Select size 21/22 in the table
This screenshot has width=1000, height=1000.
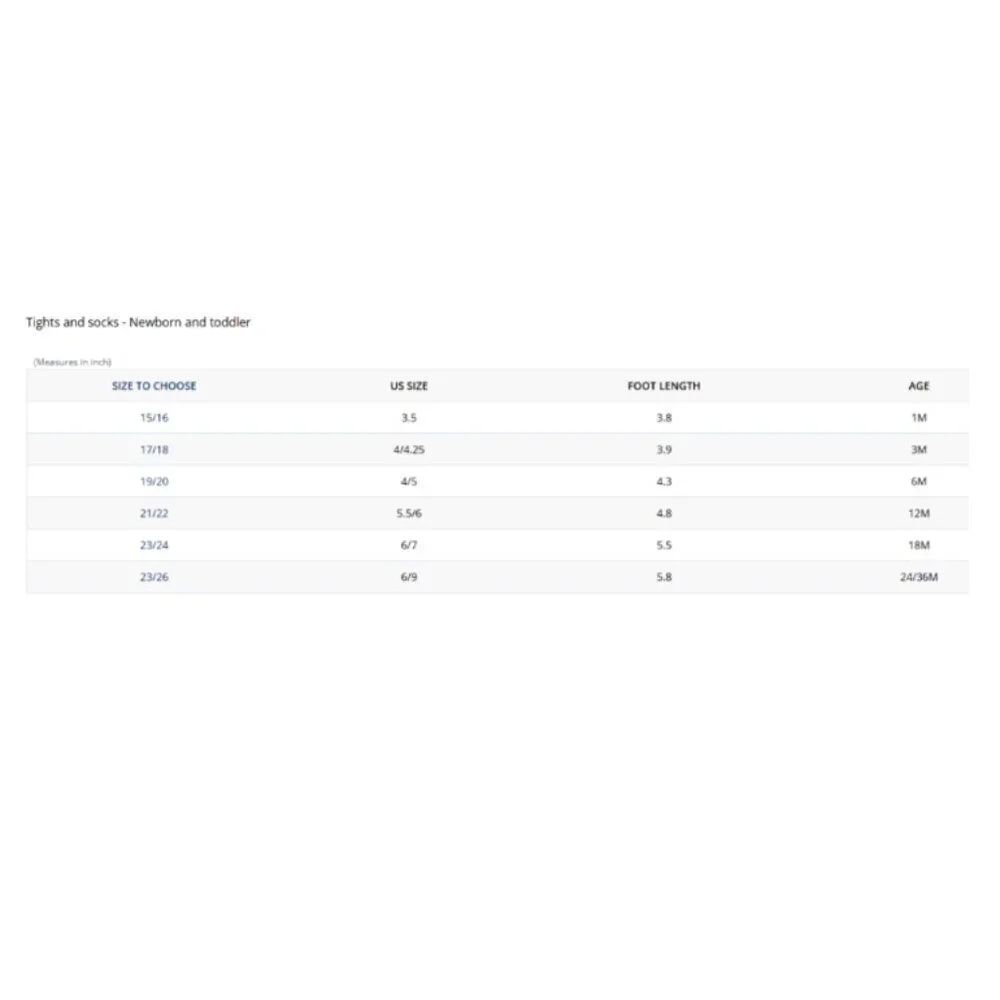pos(154,513)
